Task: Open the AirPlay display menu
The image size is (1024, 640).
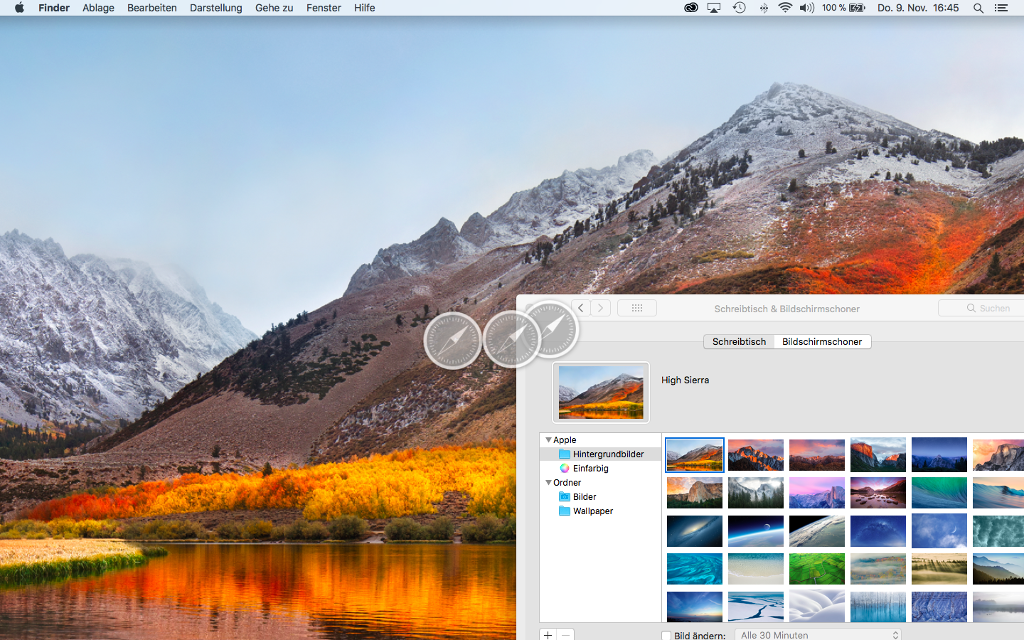Action: click(x=714, y=8)
